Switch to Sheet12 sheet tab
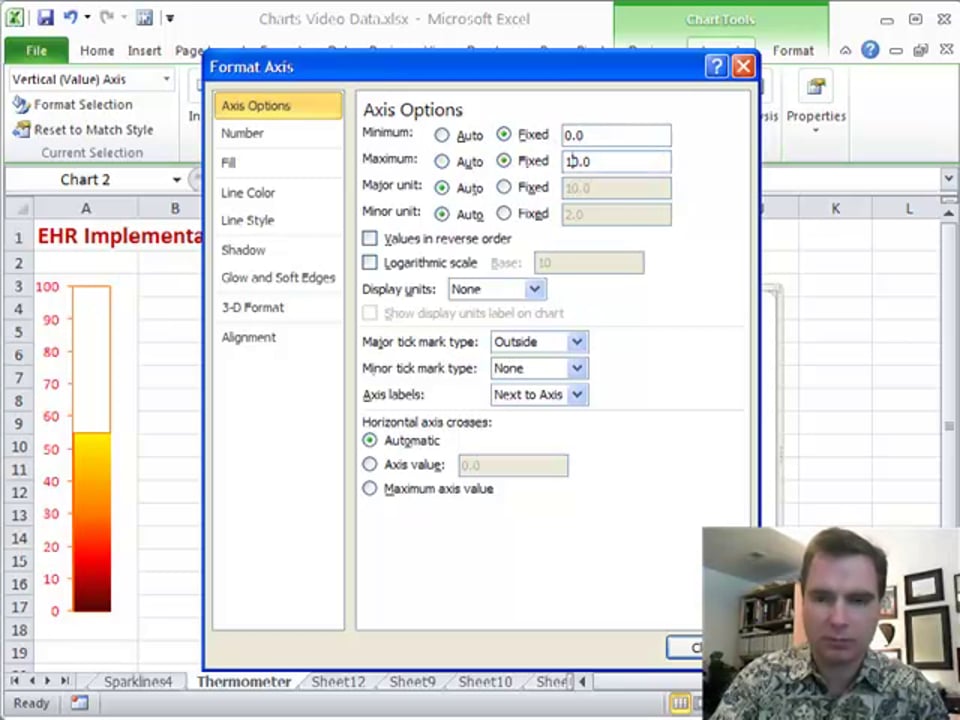Viewport: 960px width, 720px height. point(338,681)
